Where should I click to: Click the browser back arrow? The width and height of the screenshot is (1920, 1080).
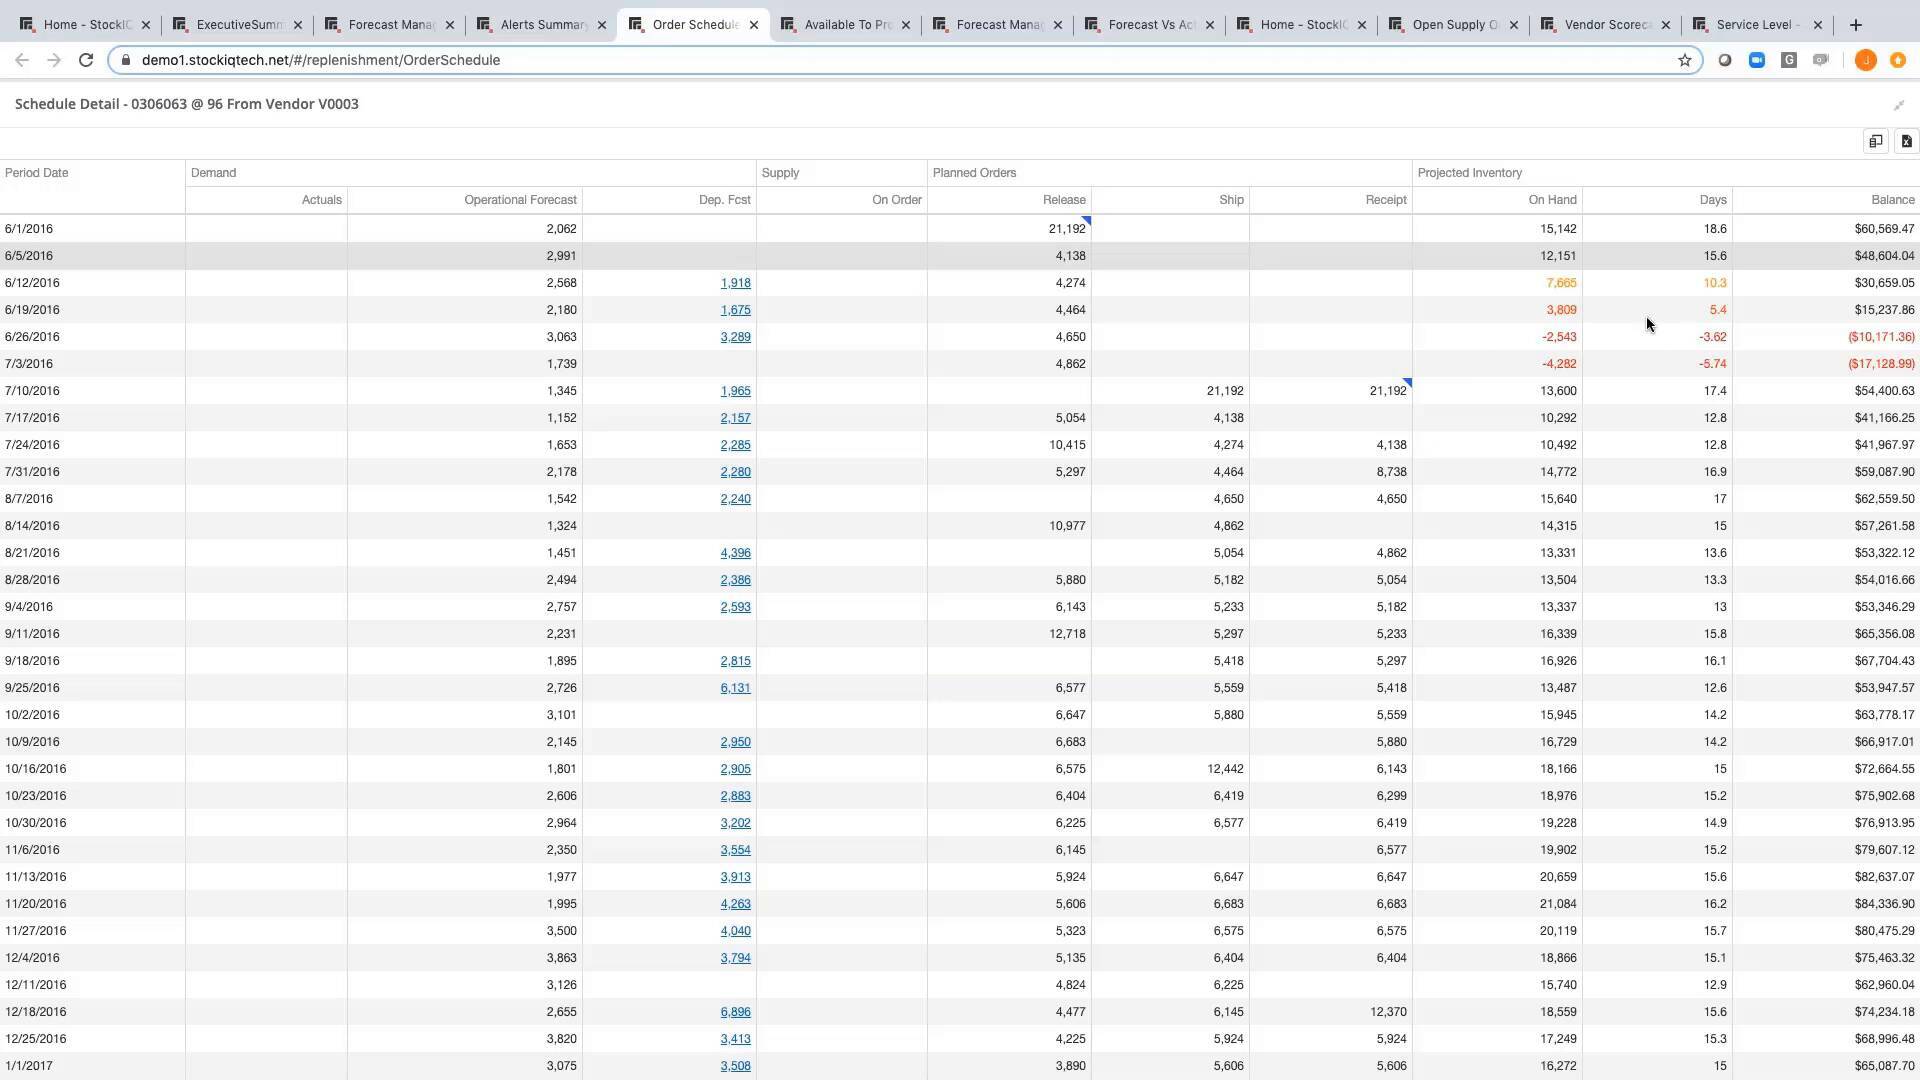pos(22,60)
